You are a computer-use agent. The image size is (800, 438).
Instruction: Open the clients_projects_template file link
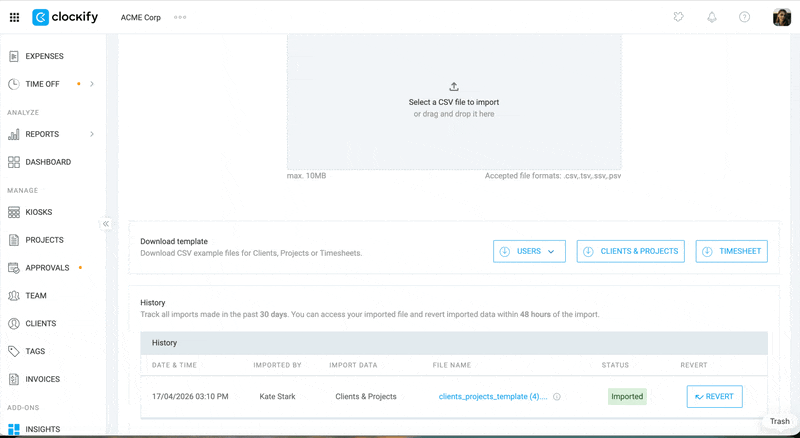[x=492, y=397]
